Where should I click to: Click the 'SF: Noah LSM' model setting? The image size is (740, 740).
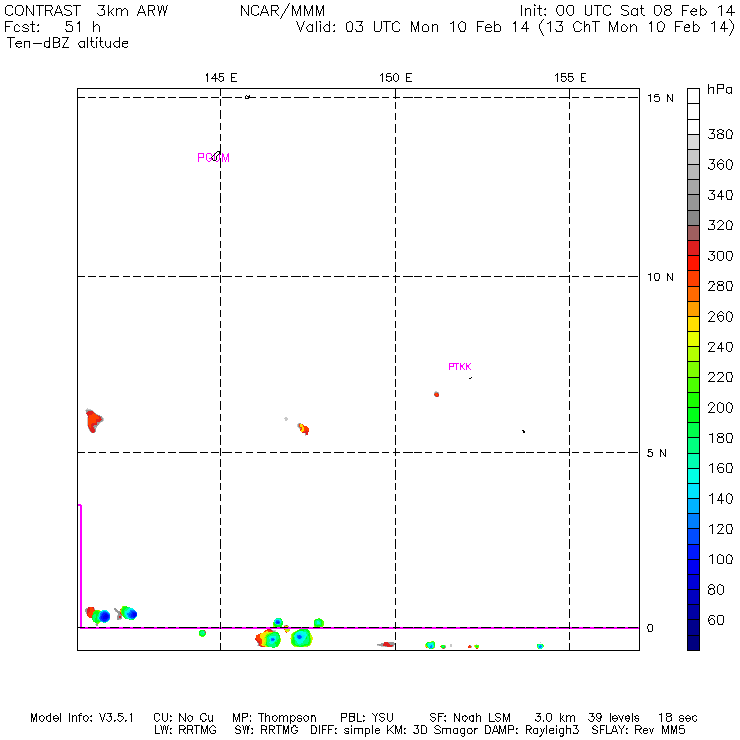470,718
